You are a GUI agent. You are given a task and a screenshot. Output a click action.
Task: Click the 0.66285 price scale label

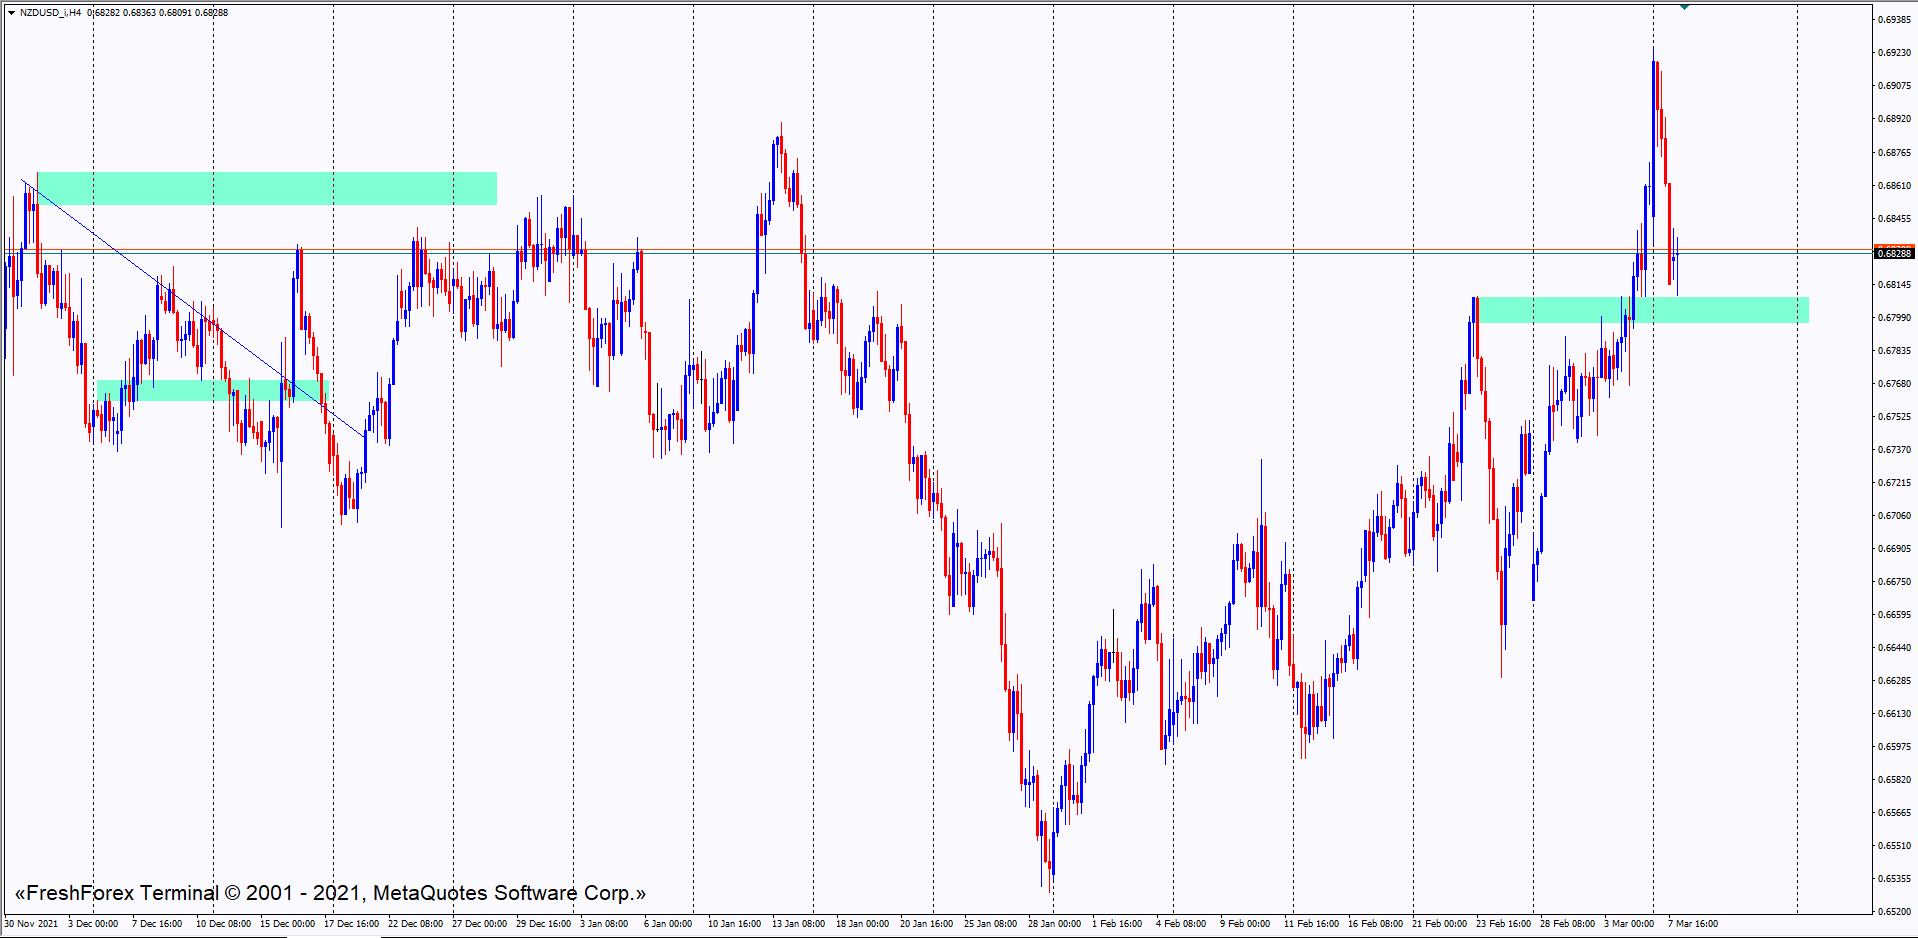click(x=1894, y=681)
